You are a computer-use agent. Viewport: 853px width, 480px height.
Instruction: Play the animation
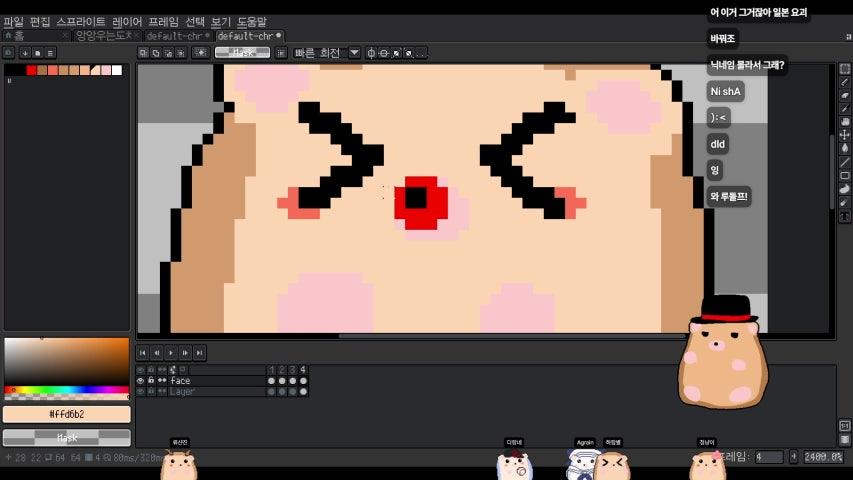point(171,353)
